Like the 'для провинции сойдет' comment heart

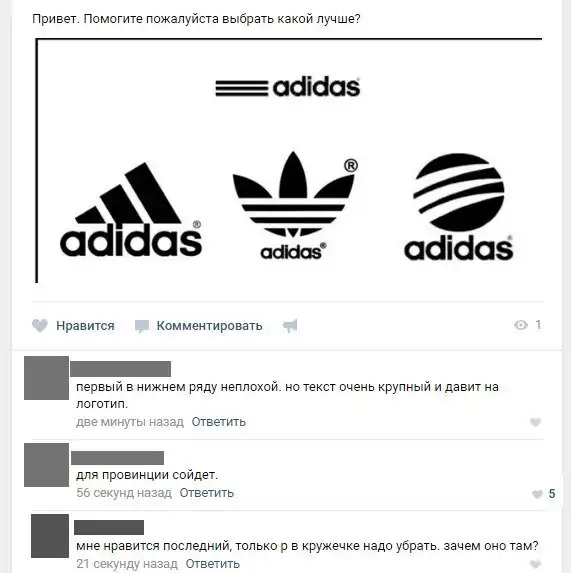tap(537, 494)
